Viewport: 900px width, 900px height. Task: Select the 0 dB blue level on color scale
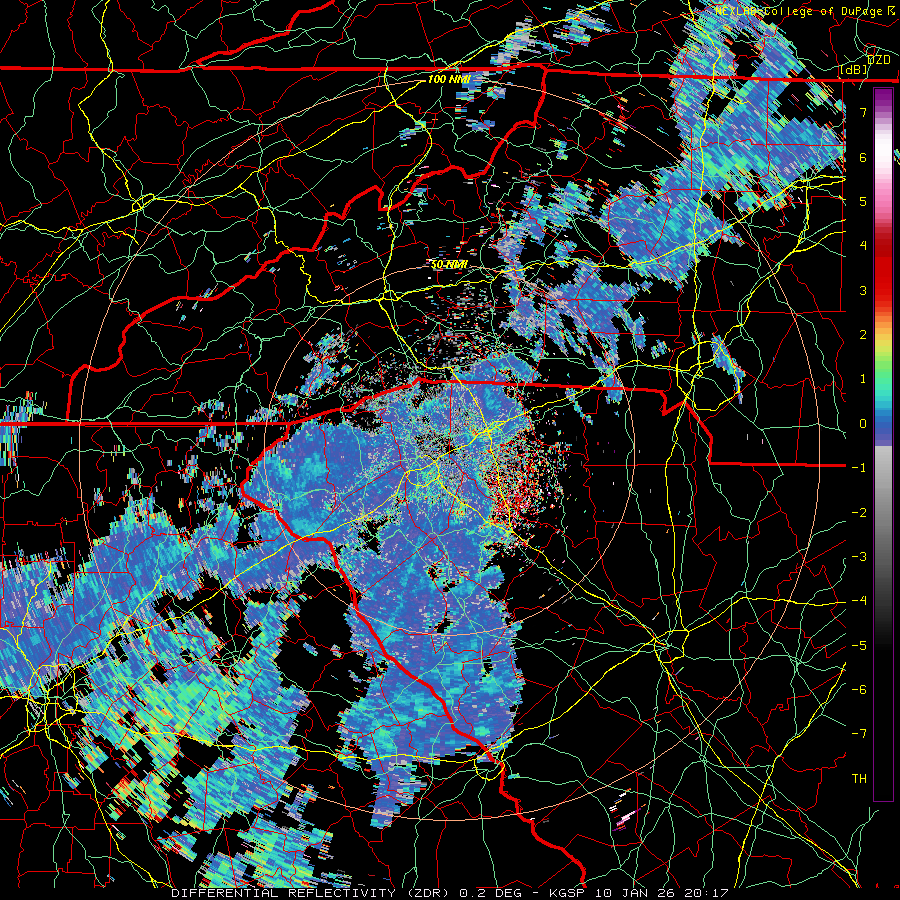[863, 424]
